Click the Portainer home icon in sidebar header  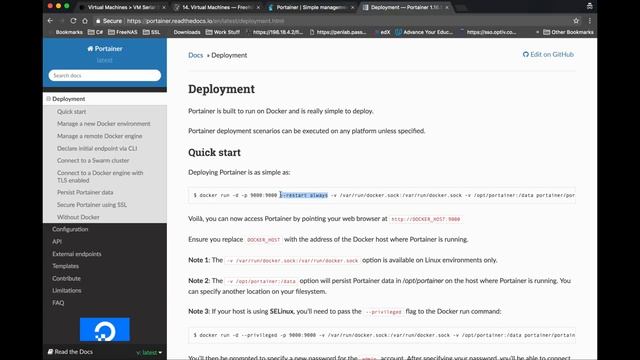click(90, 49)
